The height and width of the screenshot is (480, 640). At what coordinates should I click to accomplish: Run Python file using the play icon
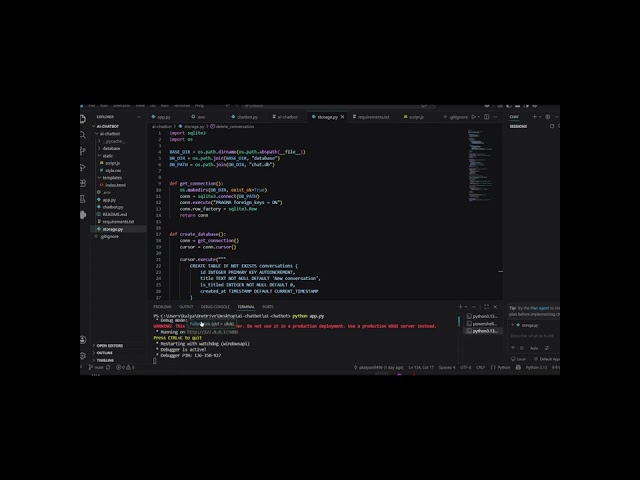(x=473, y=117)
